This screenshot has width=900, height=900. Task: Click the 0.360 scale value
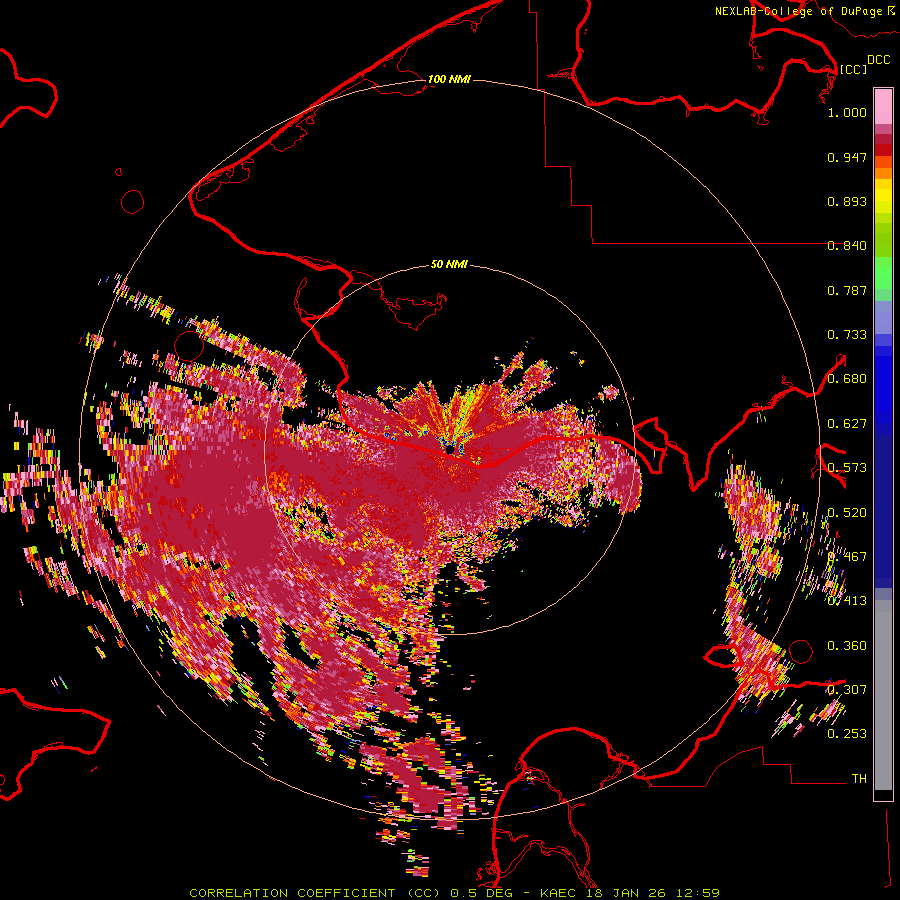point(847,646)
